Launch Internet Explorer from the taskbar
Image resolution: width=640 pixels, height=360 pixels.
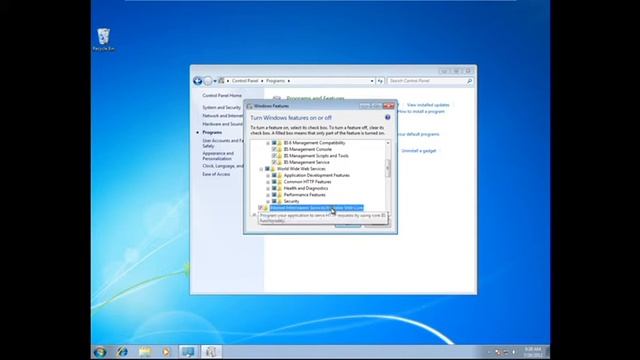pyautogui.click(x=122, y=352)
